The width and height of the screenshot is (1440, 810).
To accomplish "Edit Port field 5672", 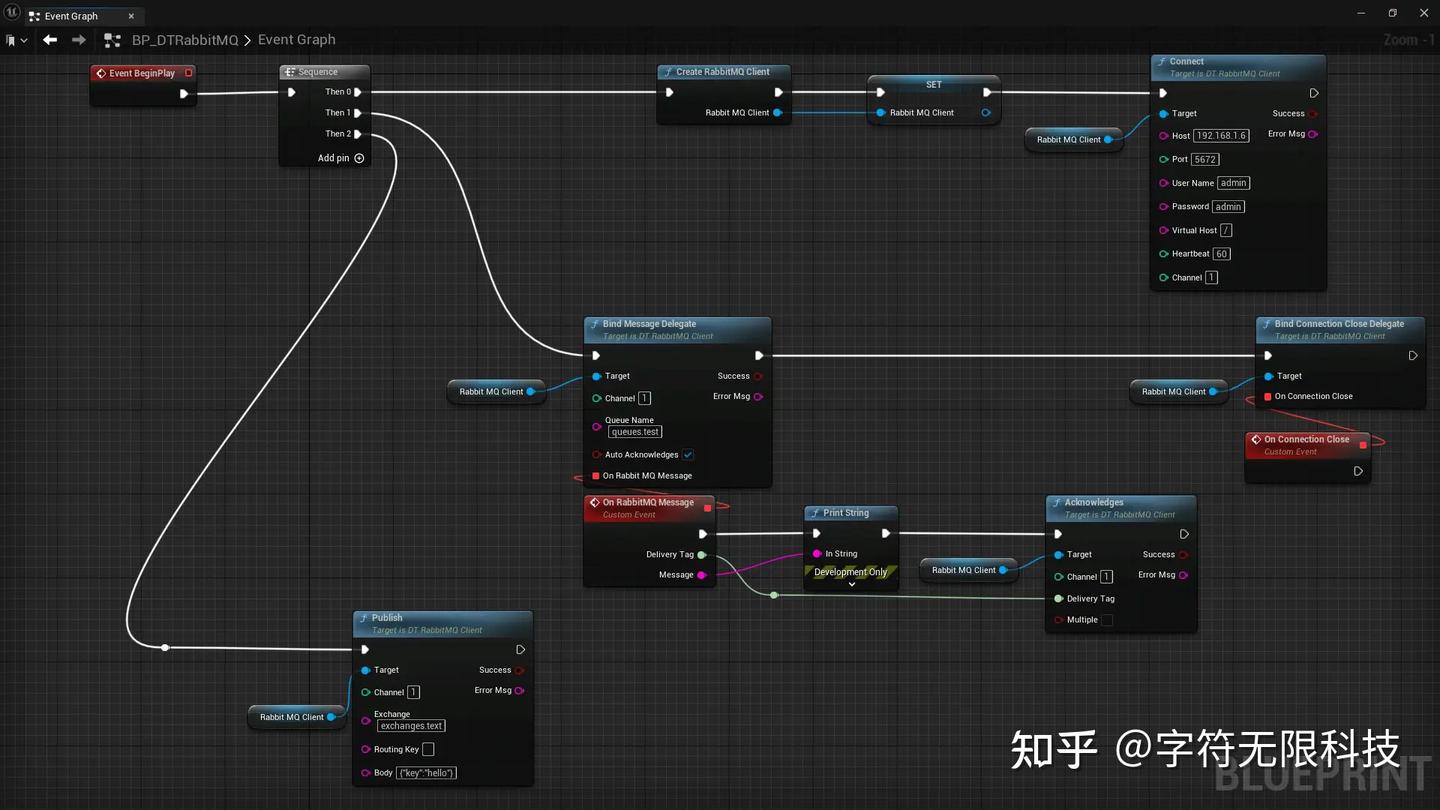I will [x=1205, y=159].
